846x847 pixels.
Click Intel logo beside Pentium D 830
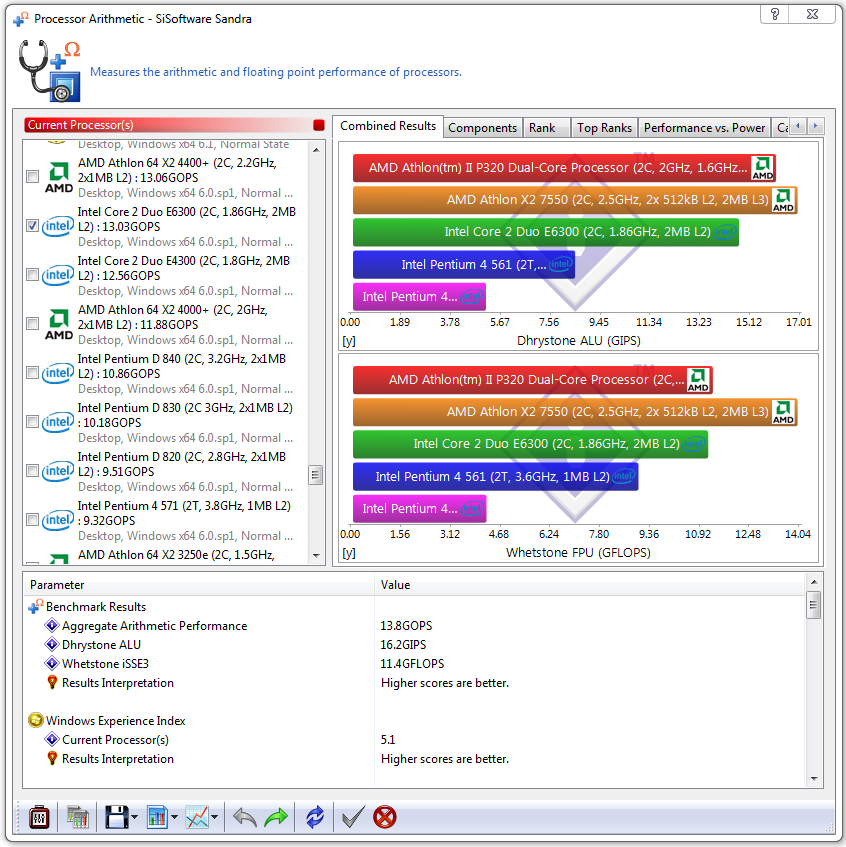pyautogui.click(x=58, y=422)
